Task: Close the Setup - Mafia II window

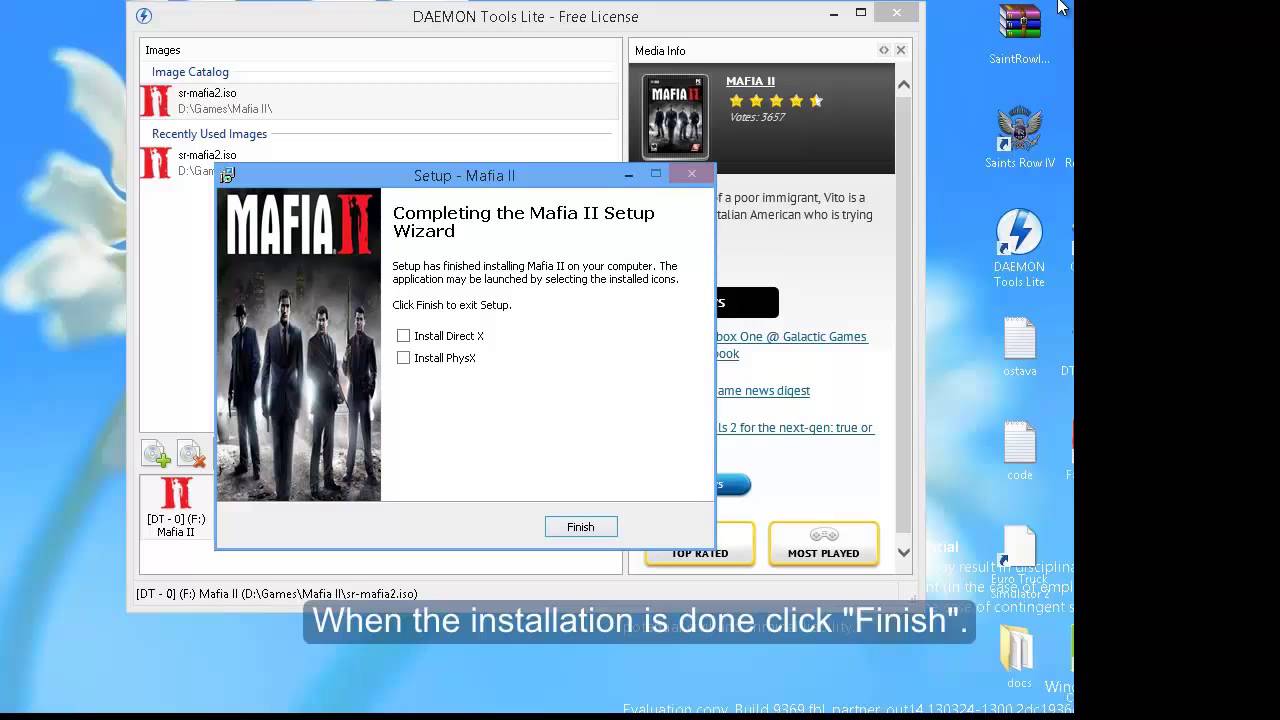Action: click(x=691, y=174)
